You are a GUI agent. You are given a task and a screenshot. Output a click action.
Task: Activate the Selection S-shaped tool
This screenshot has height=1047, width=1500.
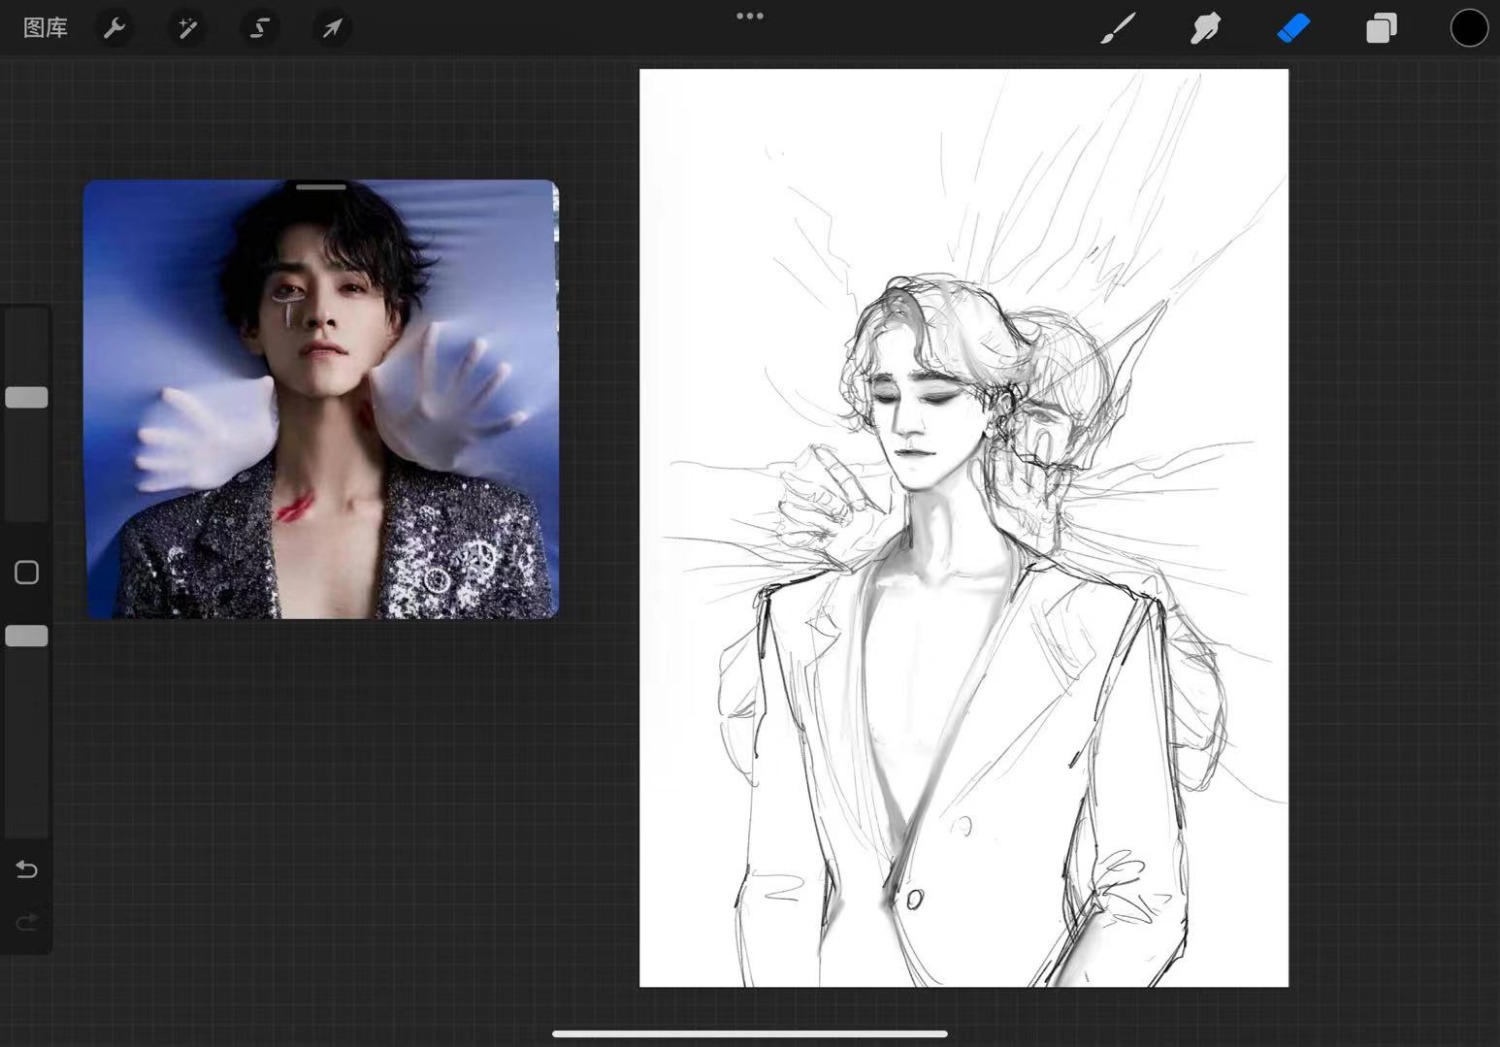click(x=260, y=28)
